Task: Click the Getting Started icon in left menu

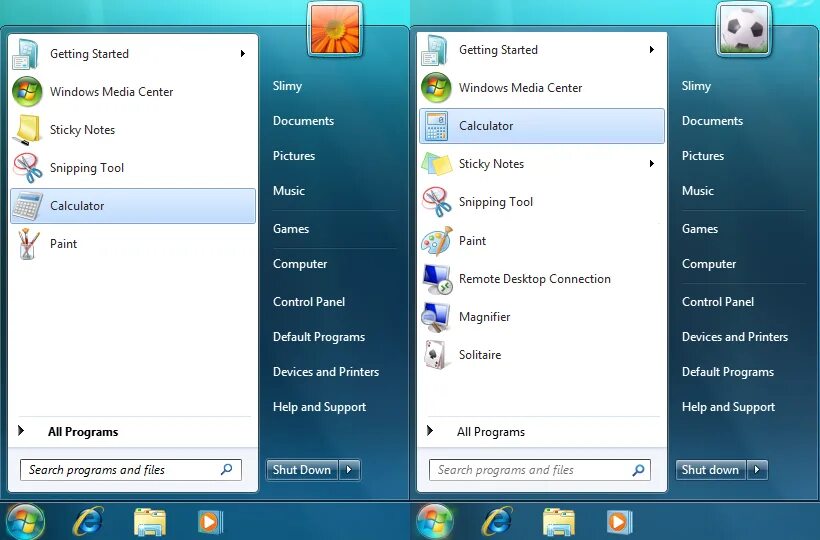Action: point(26,54)
